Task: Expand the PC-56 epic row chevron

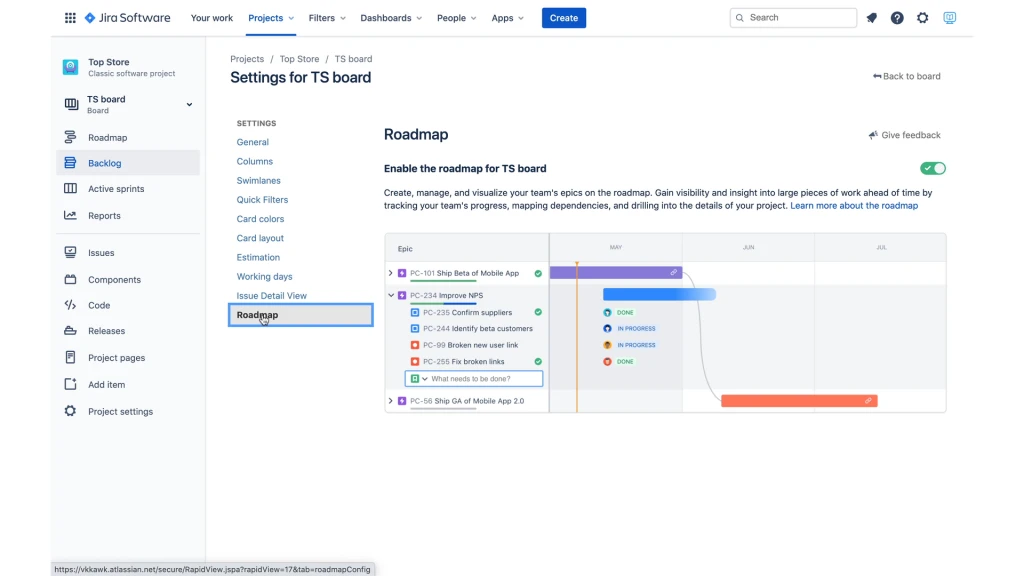Action: click(x=391, y=401)
